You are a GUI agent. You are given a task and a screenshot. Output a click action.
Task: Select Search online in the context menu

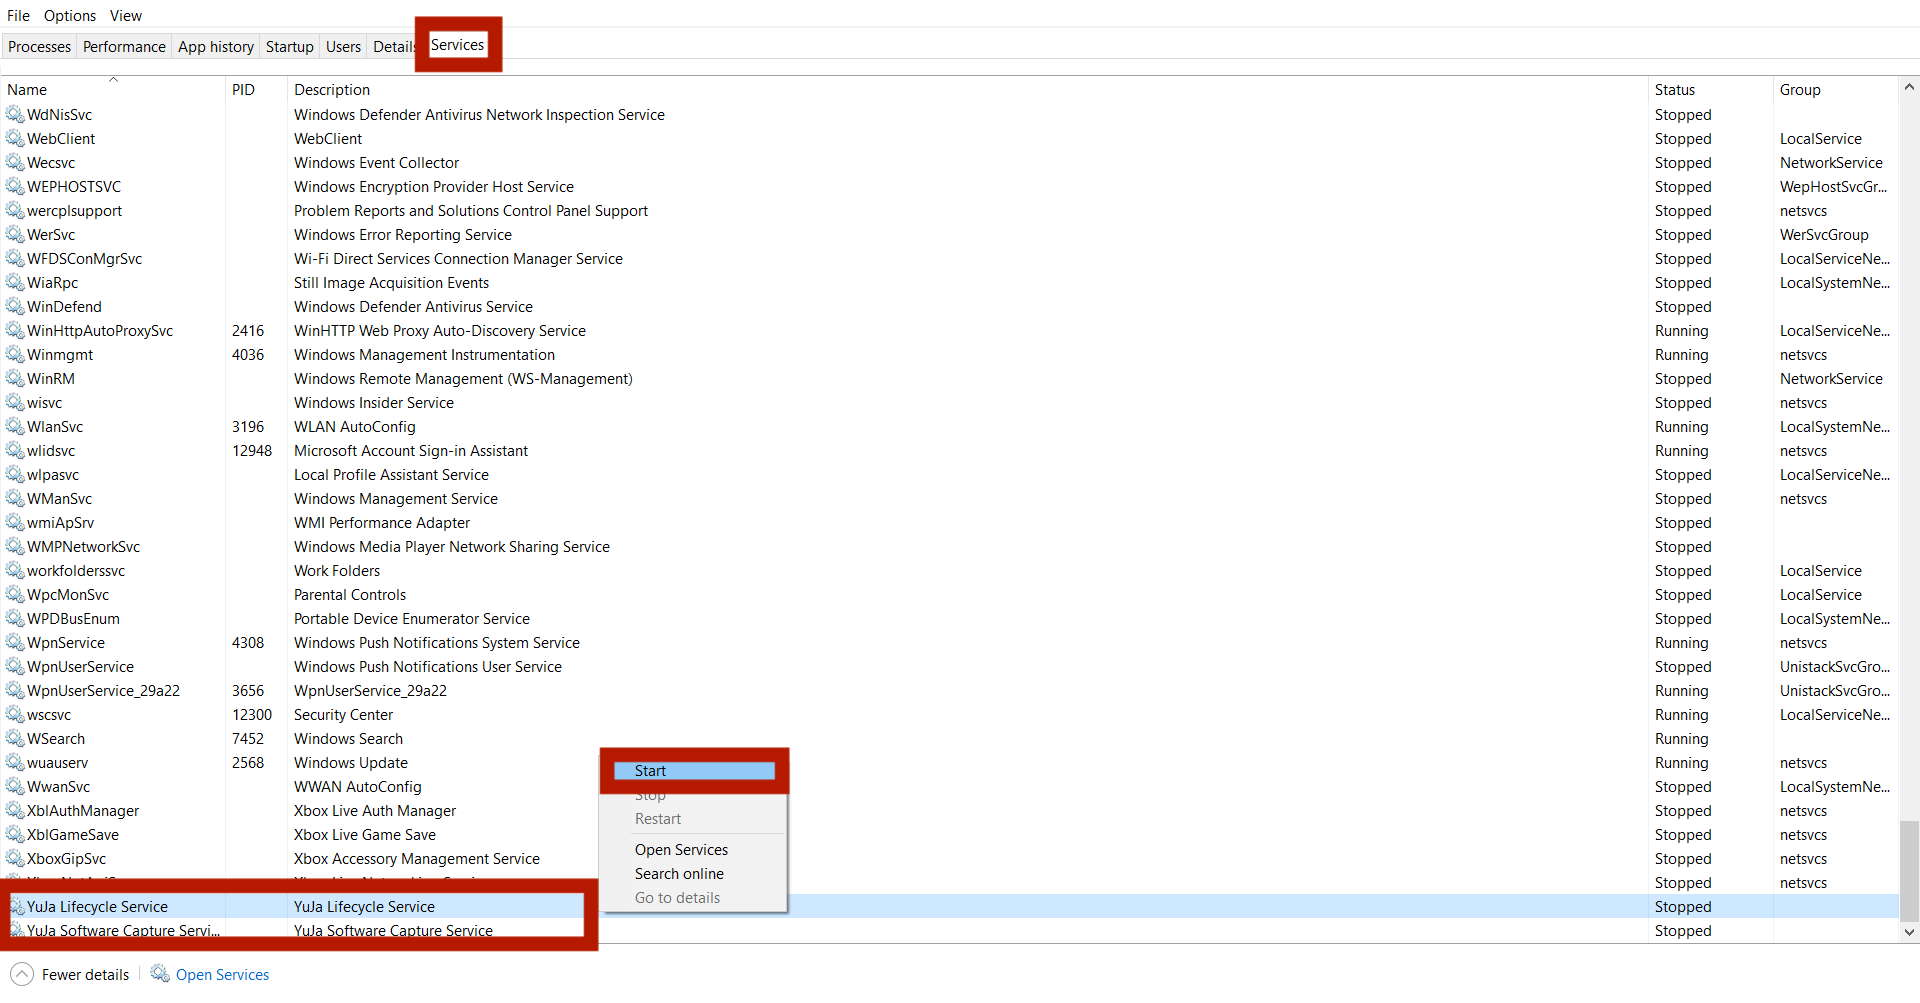(693, 873)
